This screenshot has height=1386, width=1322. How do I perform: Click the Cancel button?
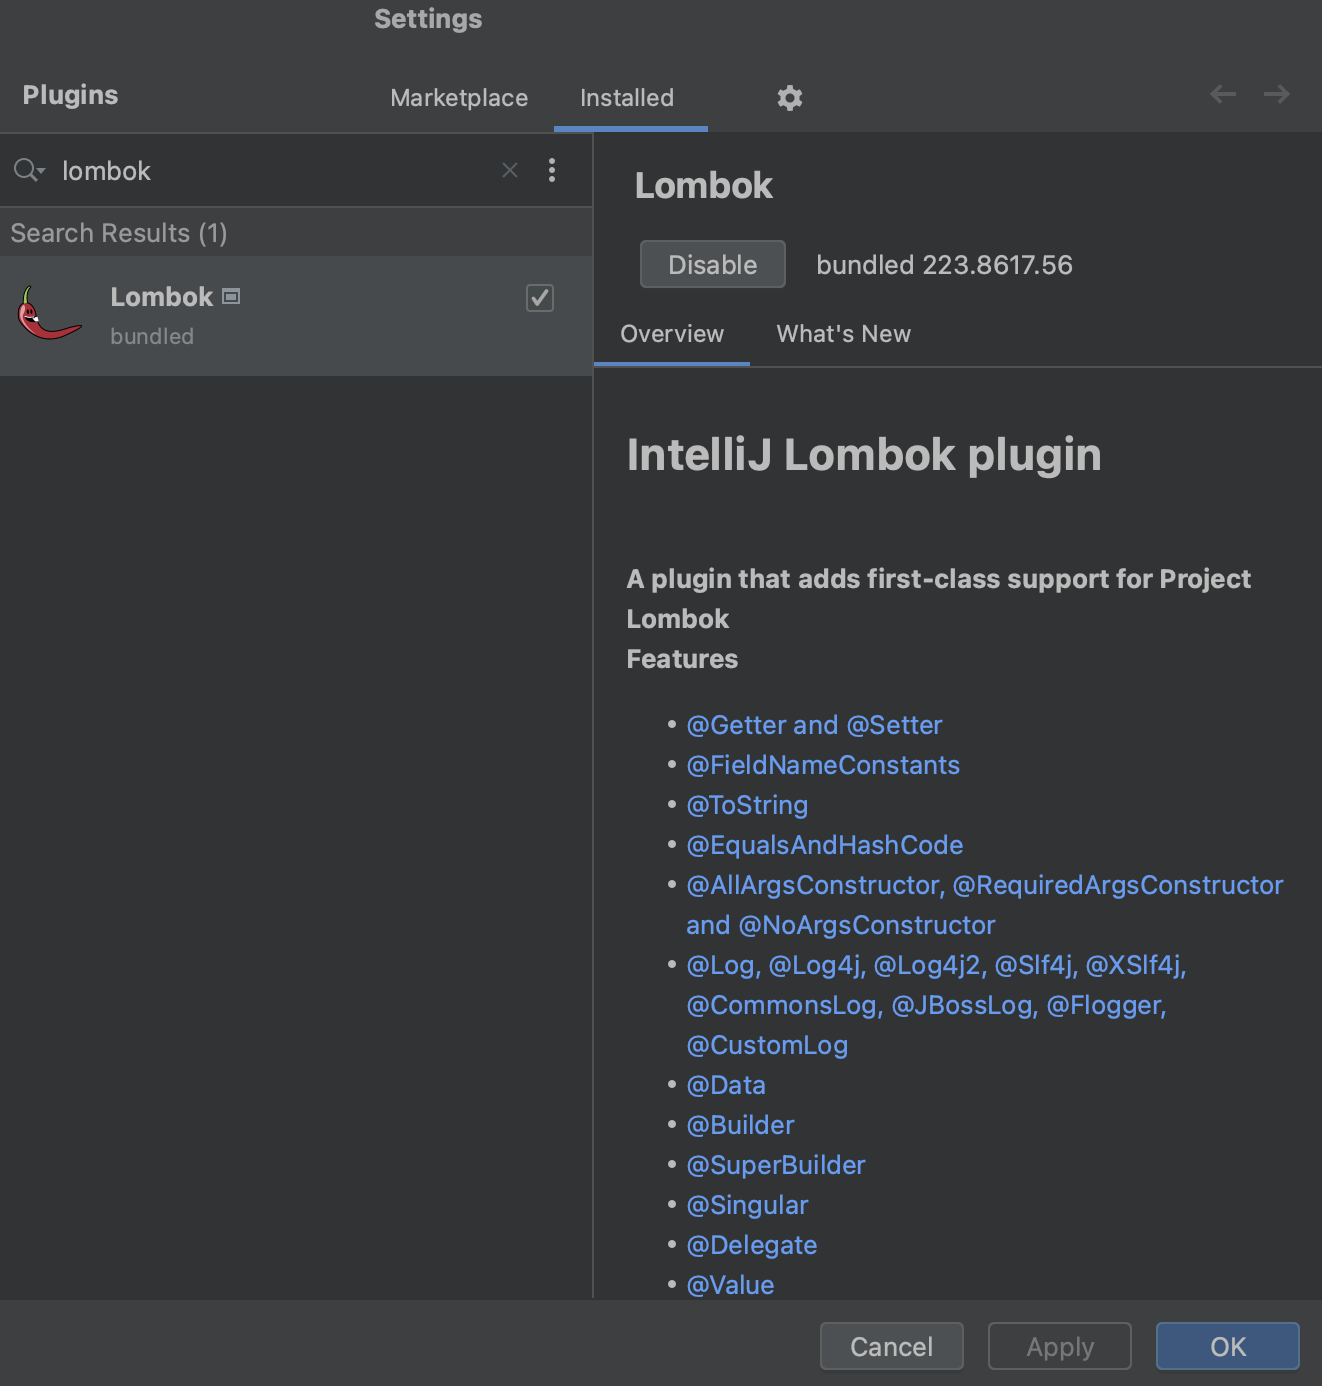click(892, 1346)
